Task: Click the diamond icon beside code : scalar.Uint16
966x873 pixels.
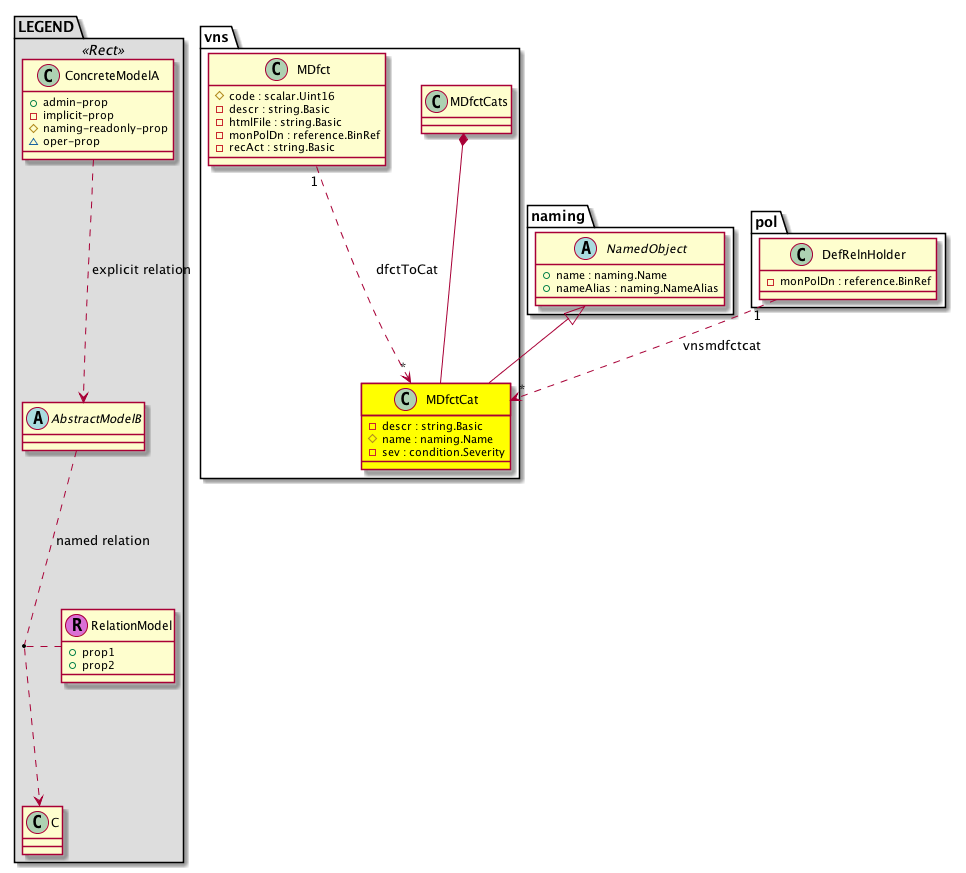Action: 220,96
